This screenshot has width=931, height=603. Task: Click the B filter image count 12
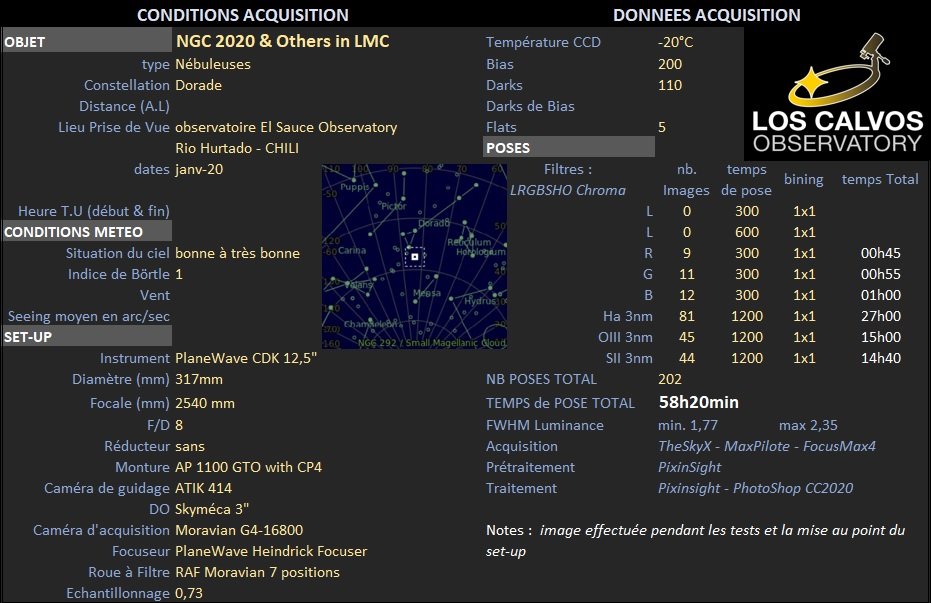pos(686,295)
